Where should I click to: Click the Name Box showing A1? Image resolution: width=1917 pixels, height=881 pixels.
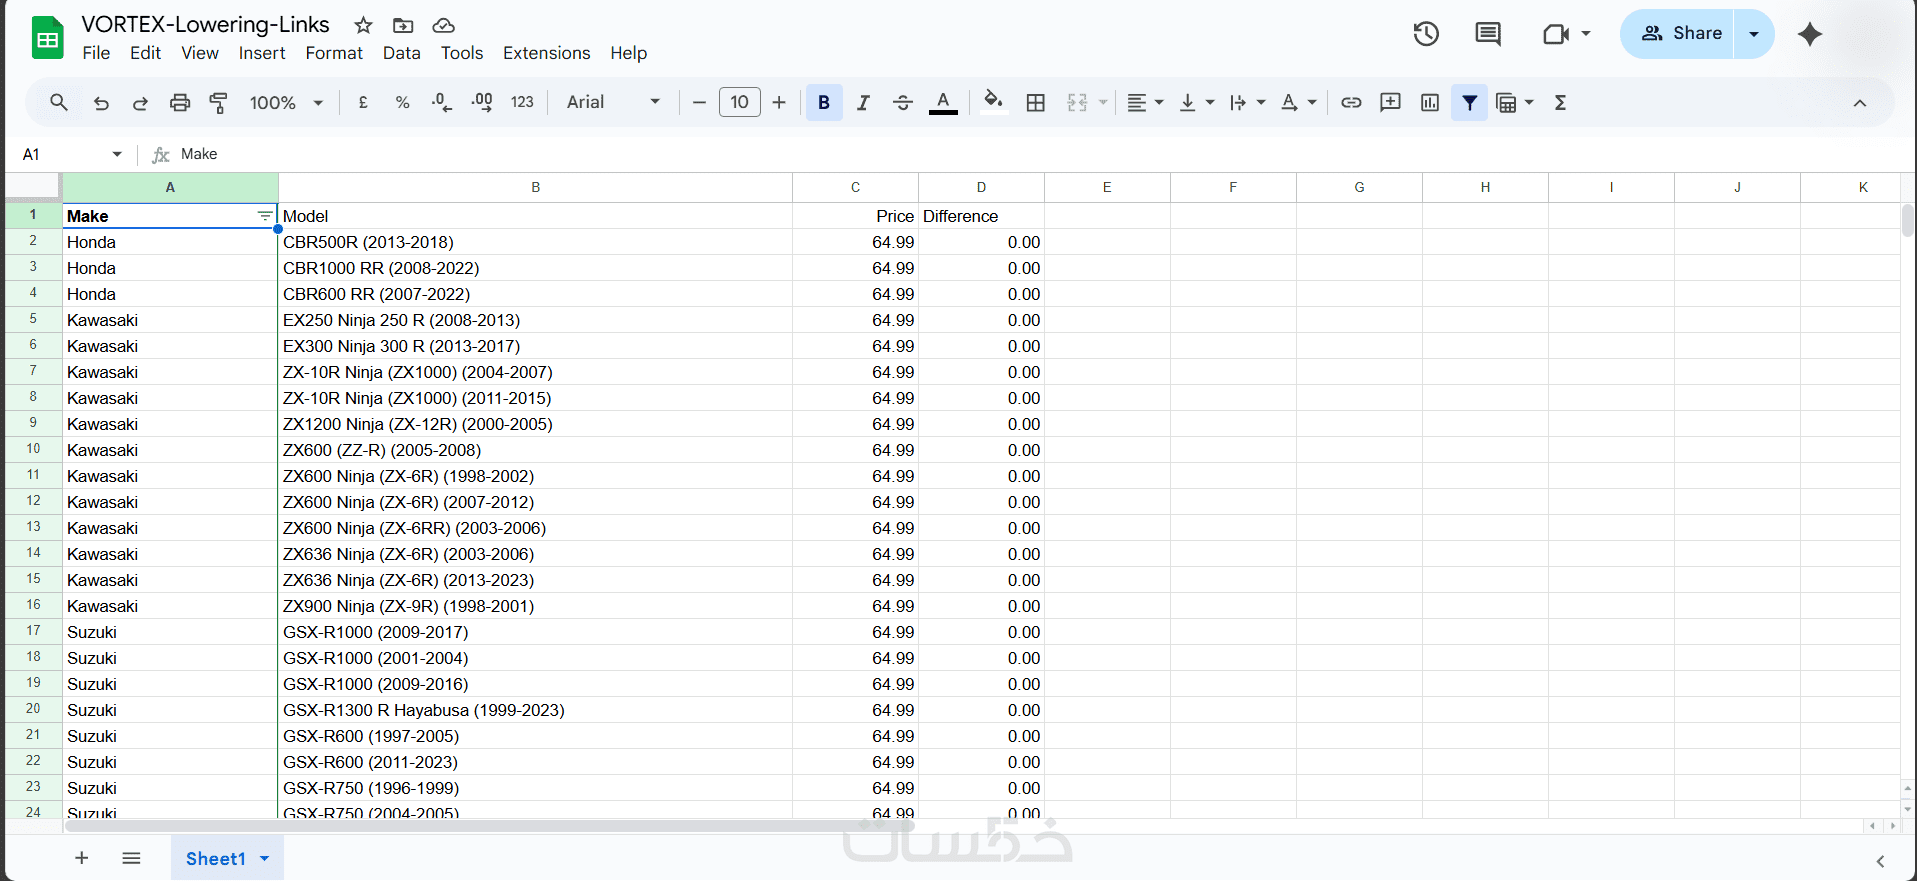72,154
